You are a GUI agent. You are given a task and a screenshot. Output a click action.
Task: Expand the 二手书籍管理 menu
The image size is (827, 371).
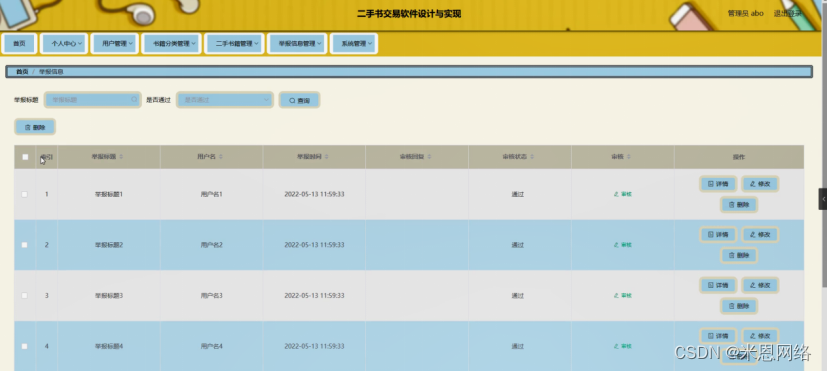coord(234,44)
